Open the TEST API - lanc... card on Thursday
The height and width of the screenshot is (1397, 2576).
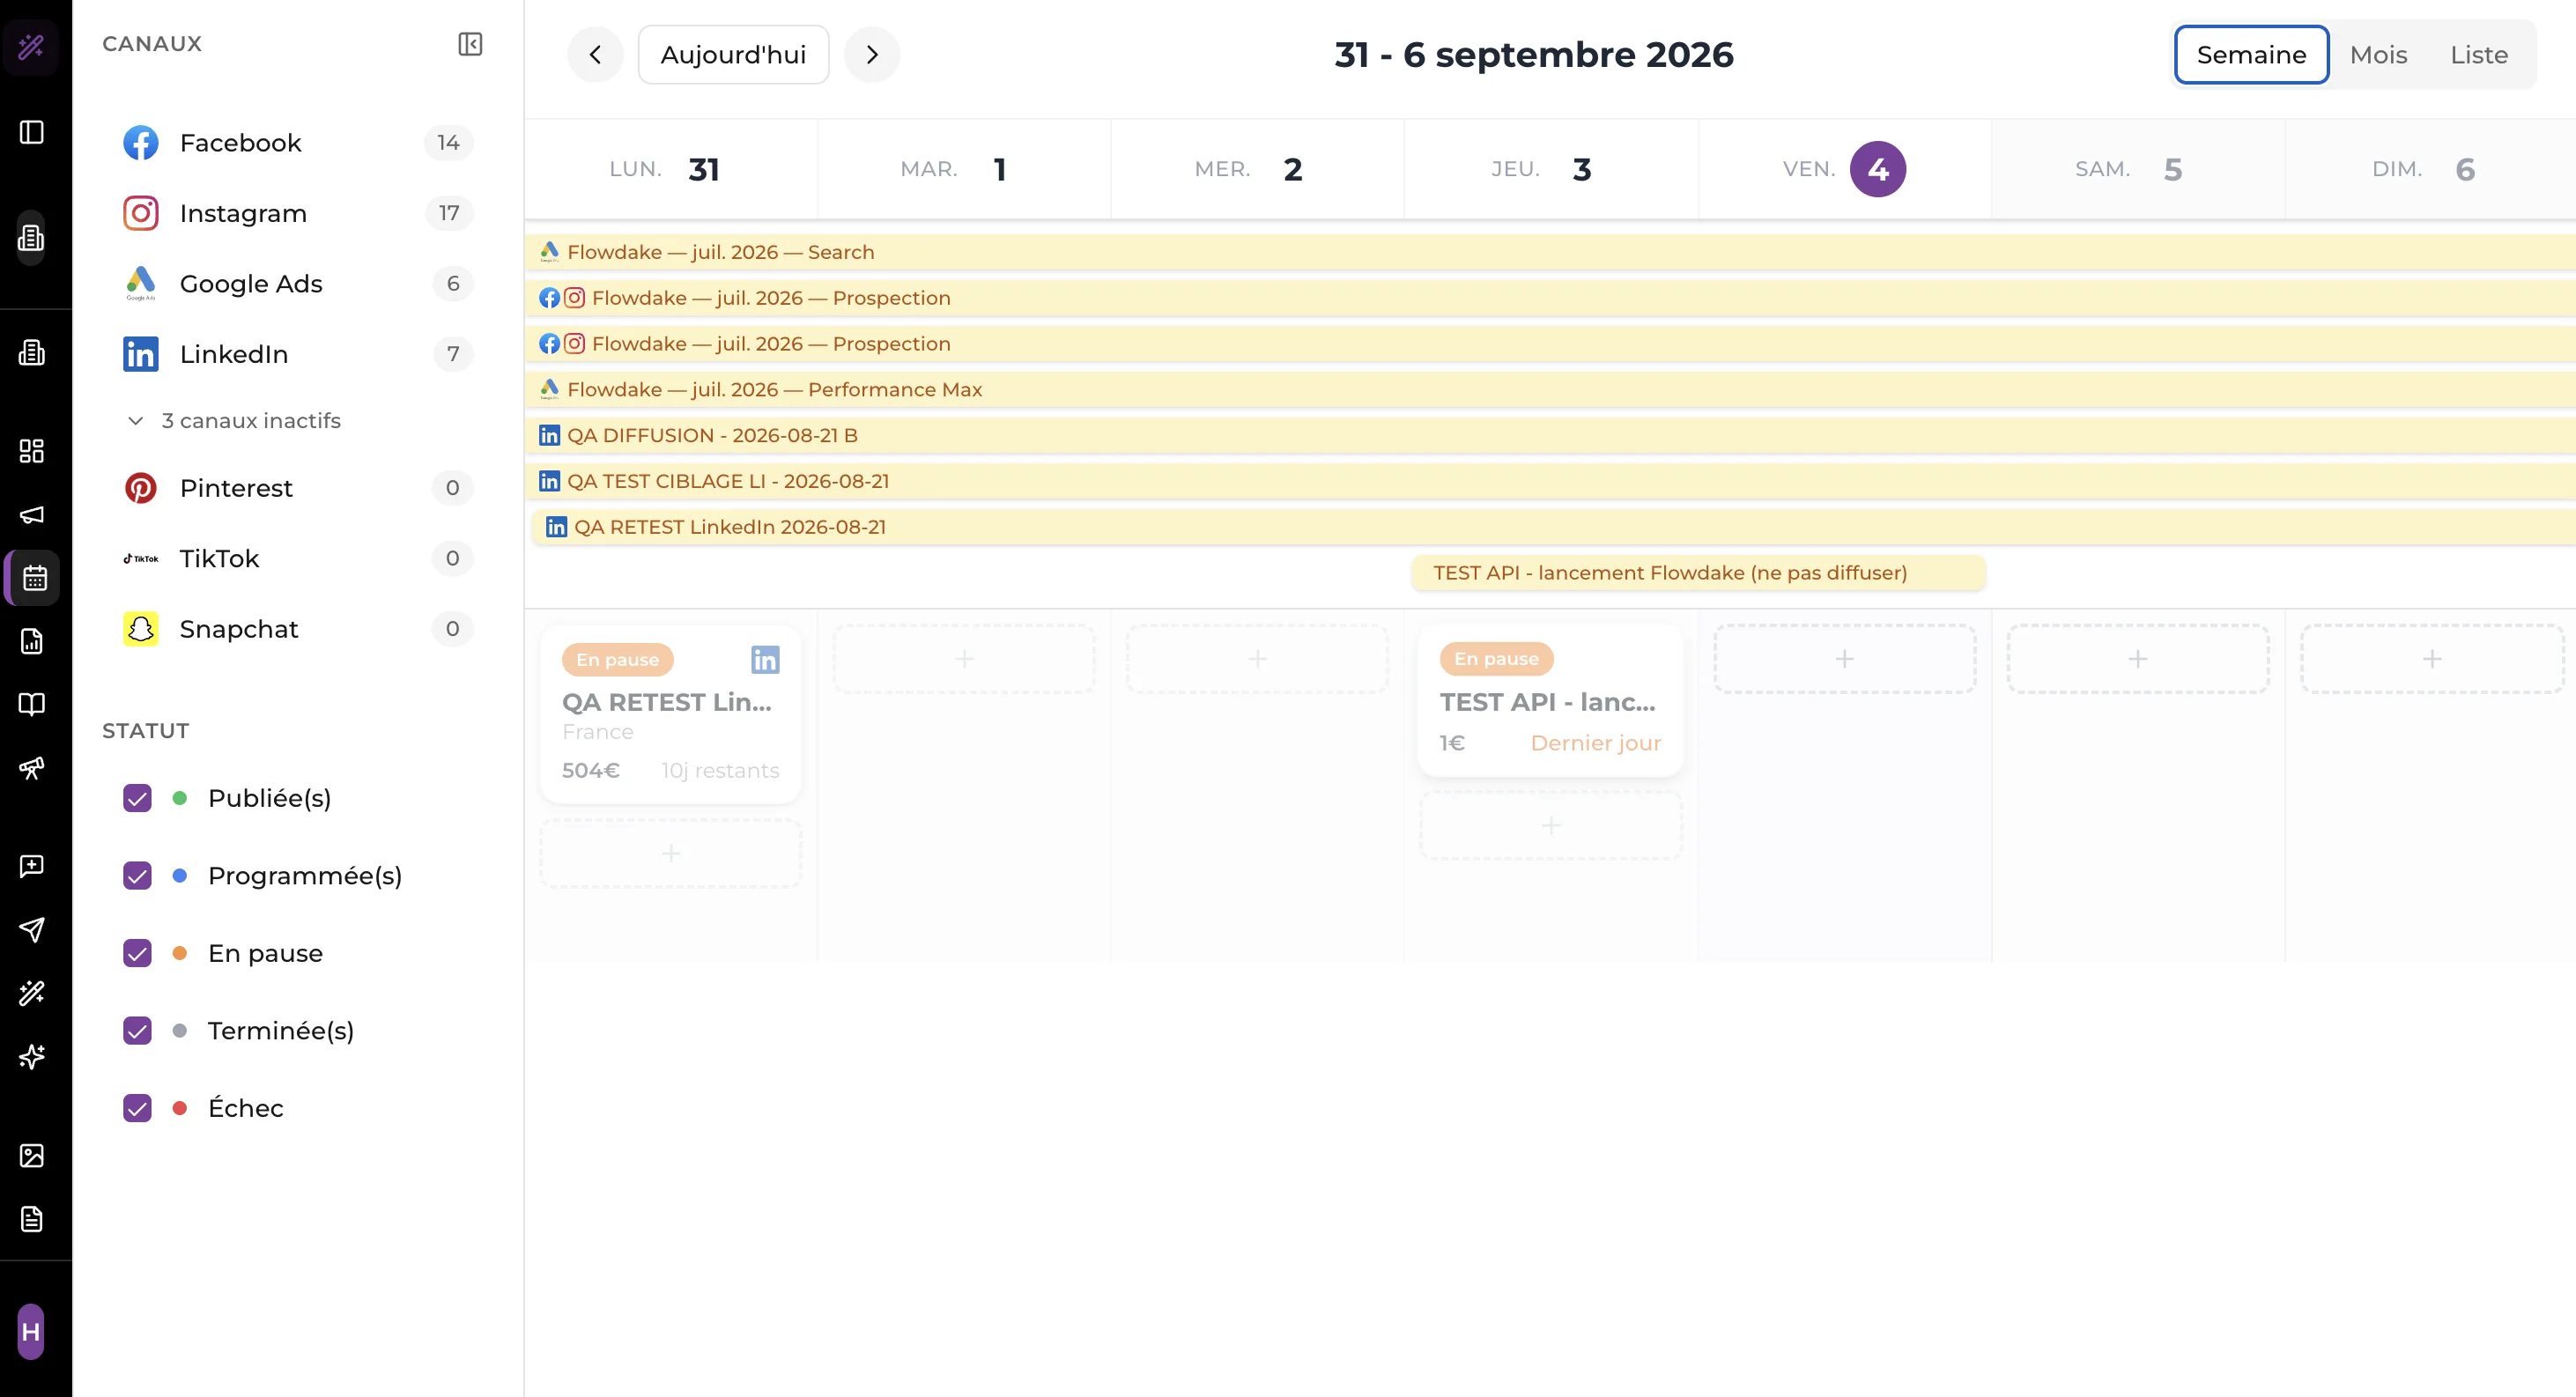tap(1550, 700)
